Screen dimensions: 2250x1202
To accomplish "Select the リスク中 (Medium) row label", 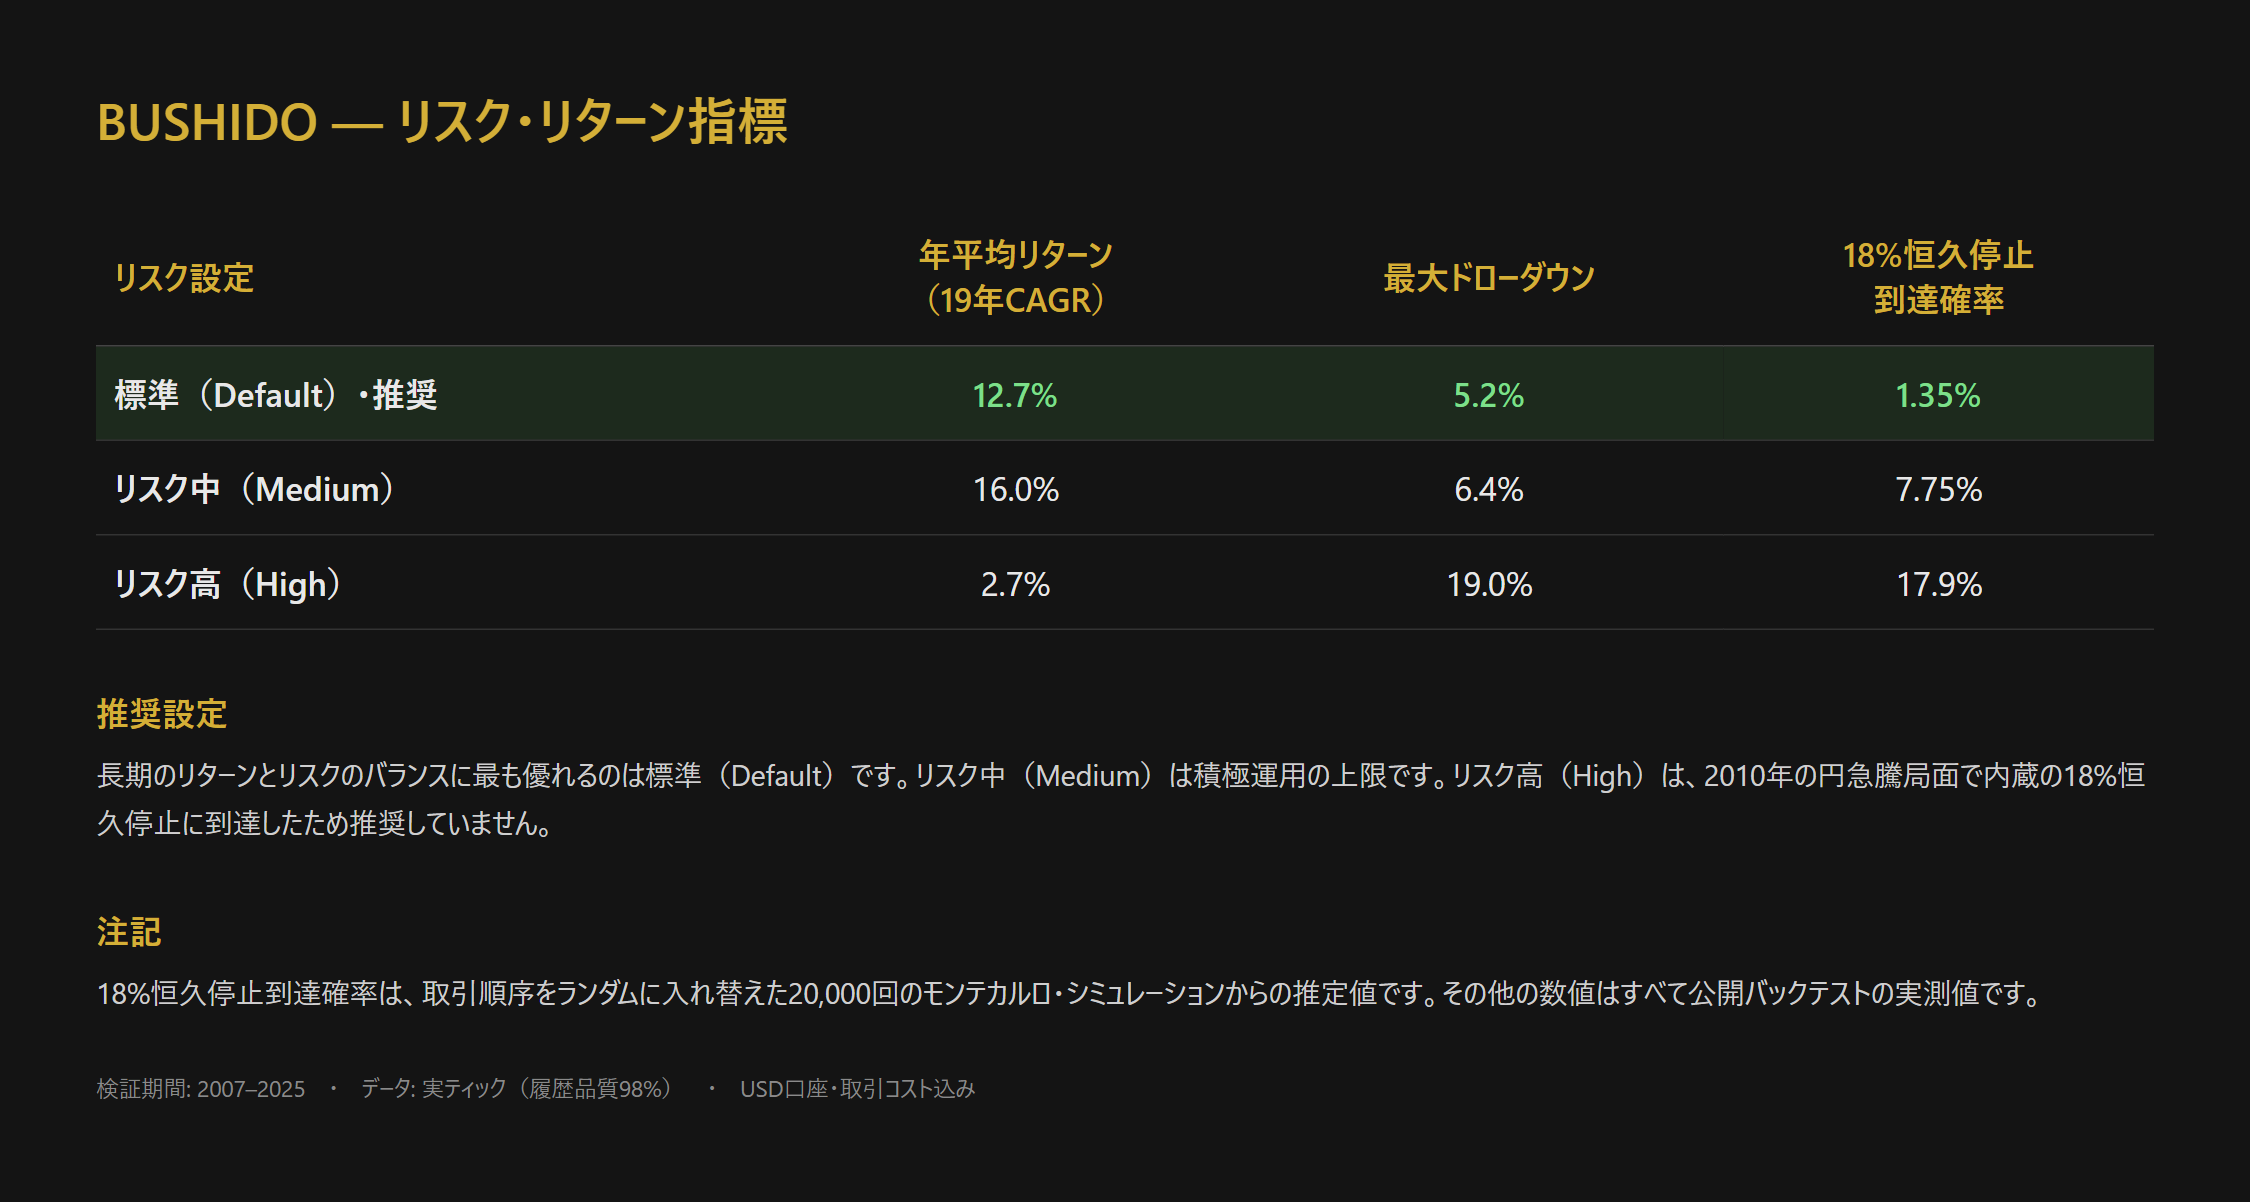I will click(255, 489).
